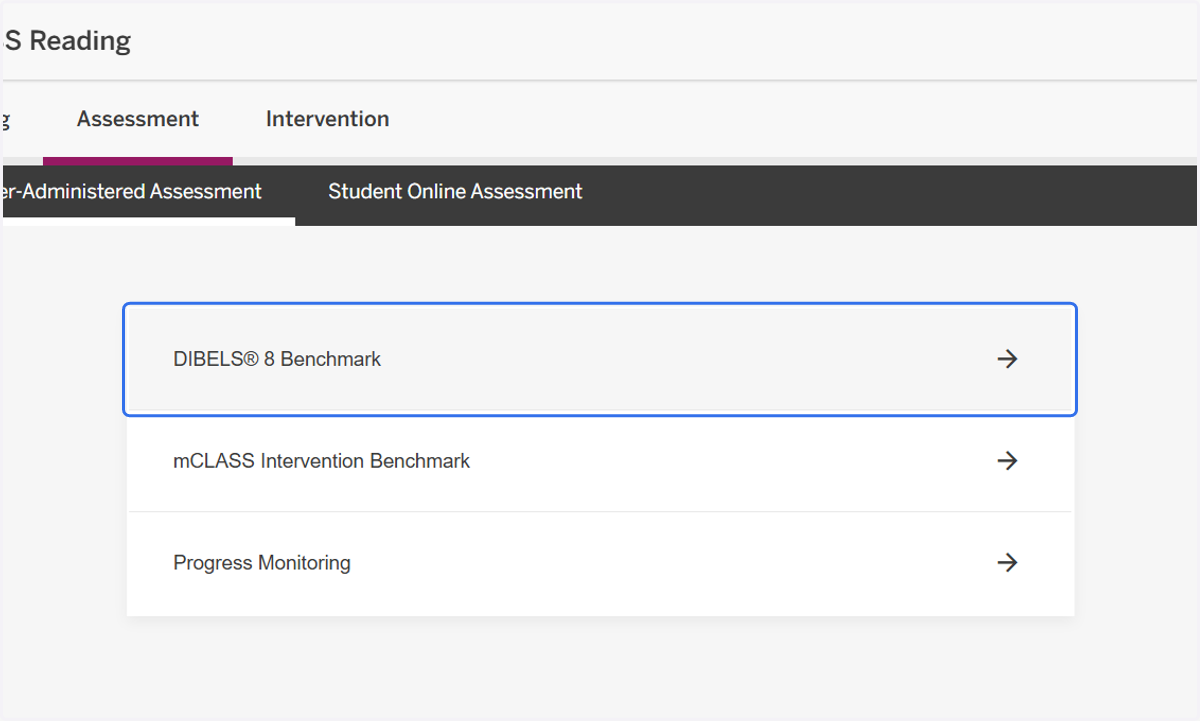Viewport: 1200px width, 721px height.
Task: Open mCLASS Intervention Benchmark option
Action: tap(600, 461)
